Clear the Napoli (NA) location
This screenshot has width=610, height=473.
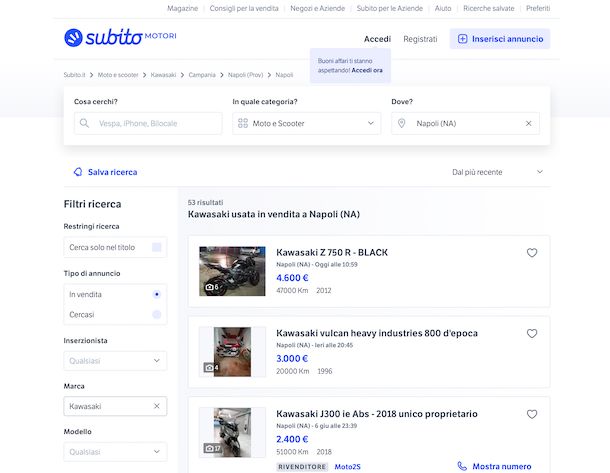(x=528, y=123)
